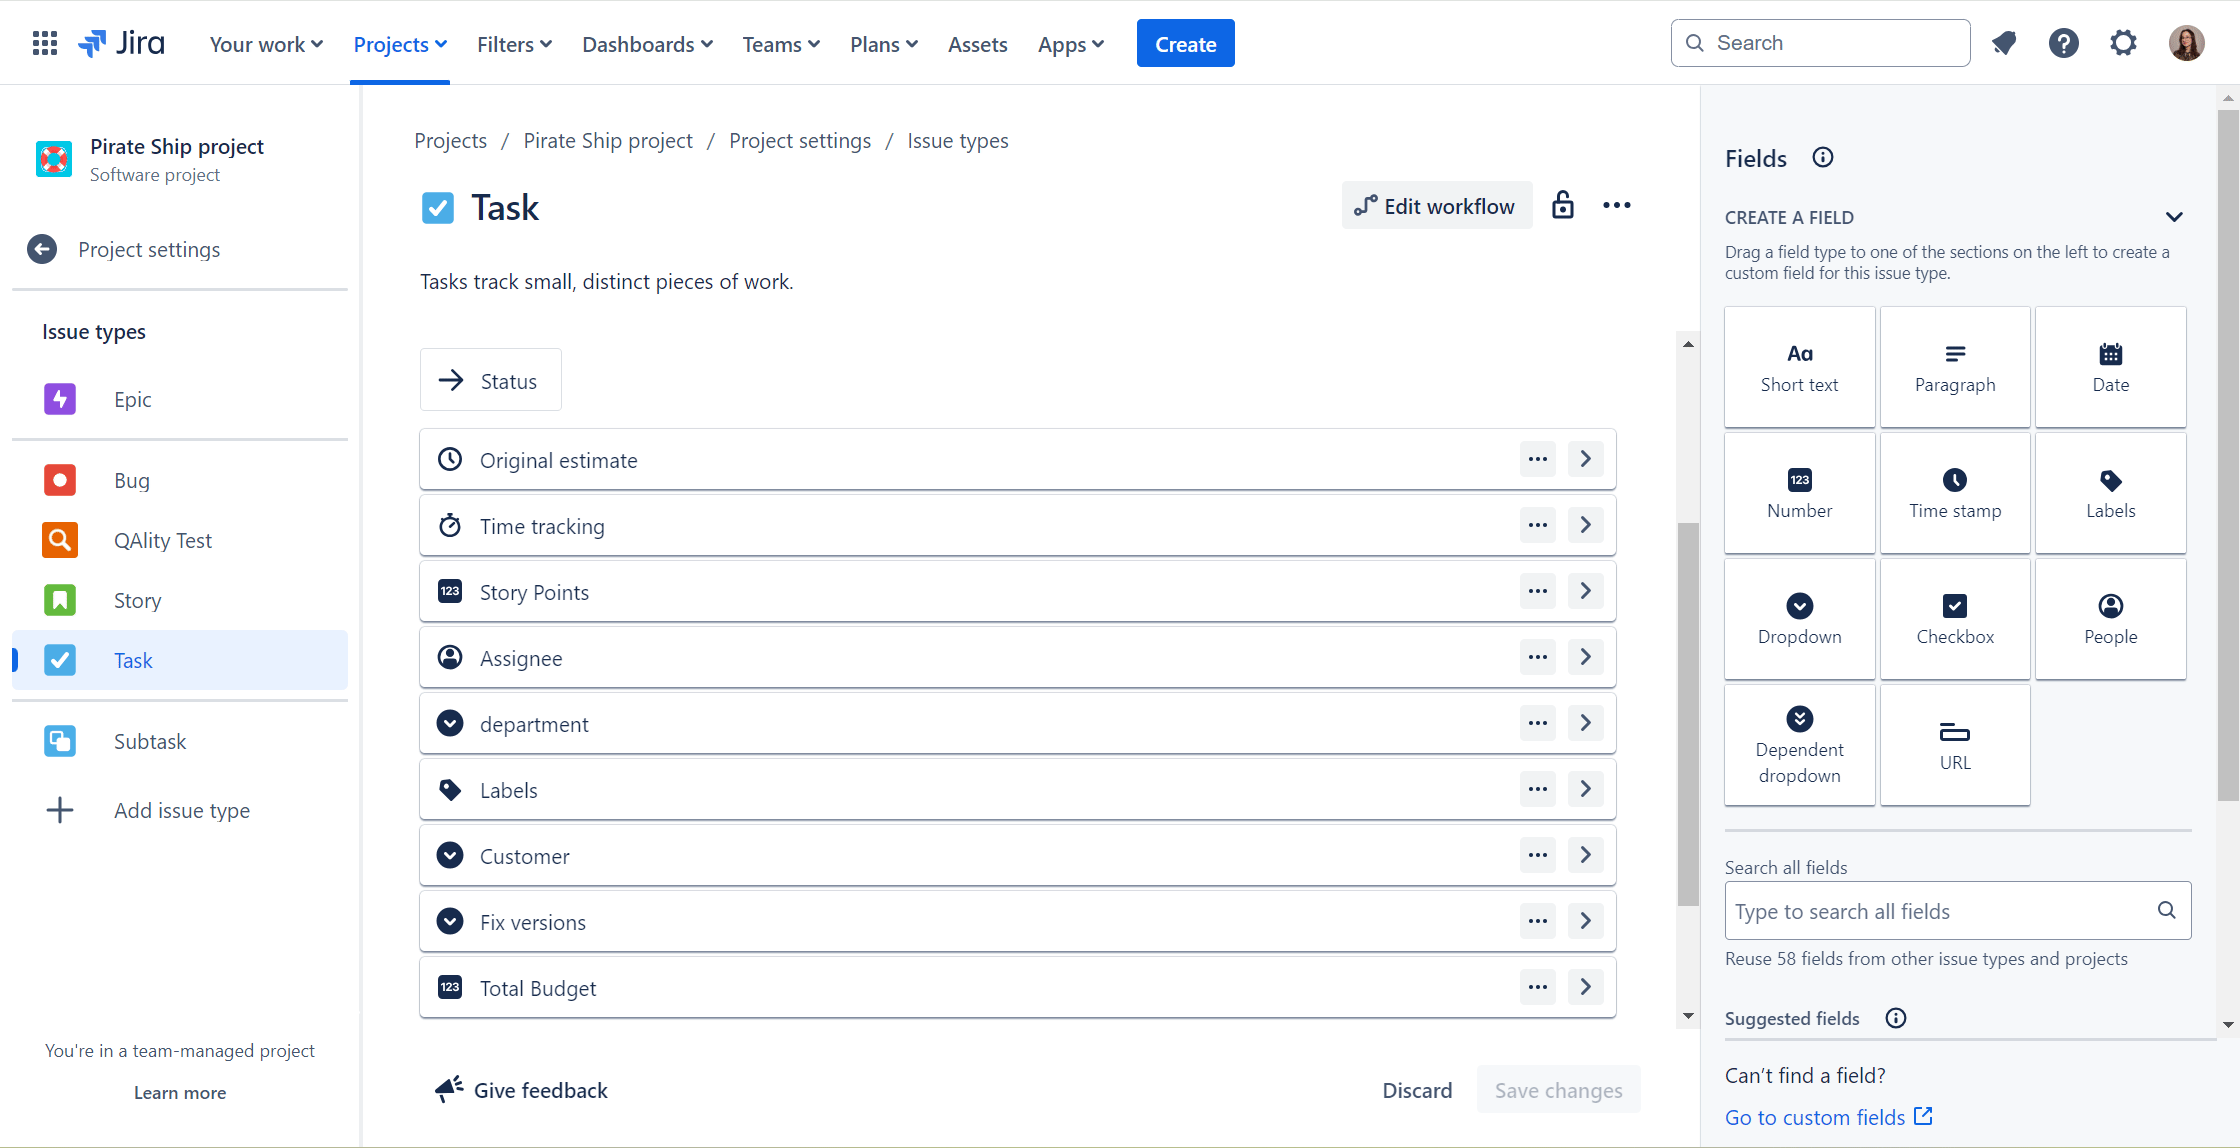The image size is (2240, 1148).
Task: Open the Teams menu
Action: tap(781, 44)
